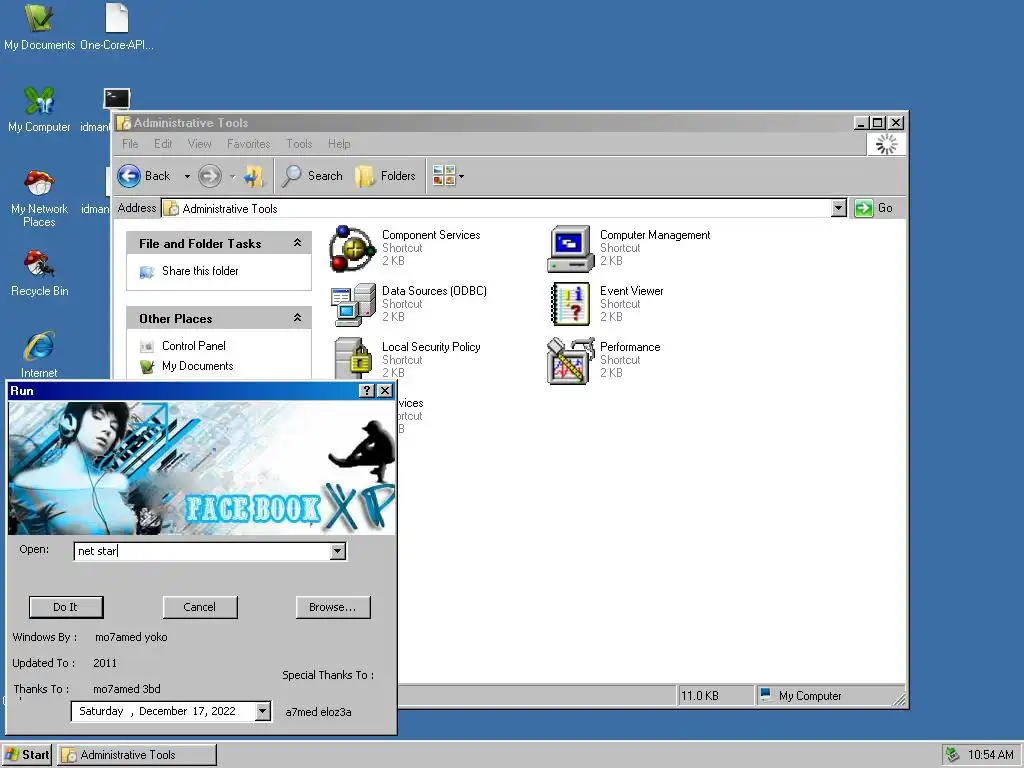The image size is (1024, 768).
Task: Open the Favorites menu
Action: [x=248, y=144]
